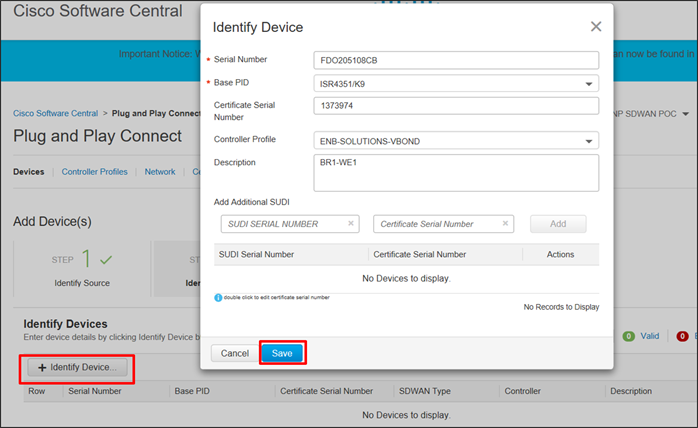The width and height of the screenshot is (698, 428).
Task: Click the Plug and Play Connect breadcrumb
Action: pyautogui.click(x=156, y=113)
